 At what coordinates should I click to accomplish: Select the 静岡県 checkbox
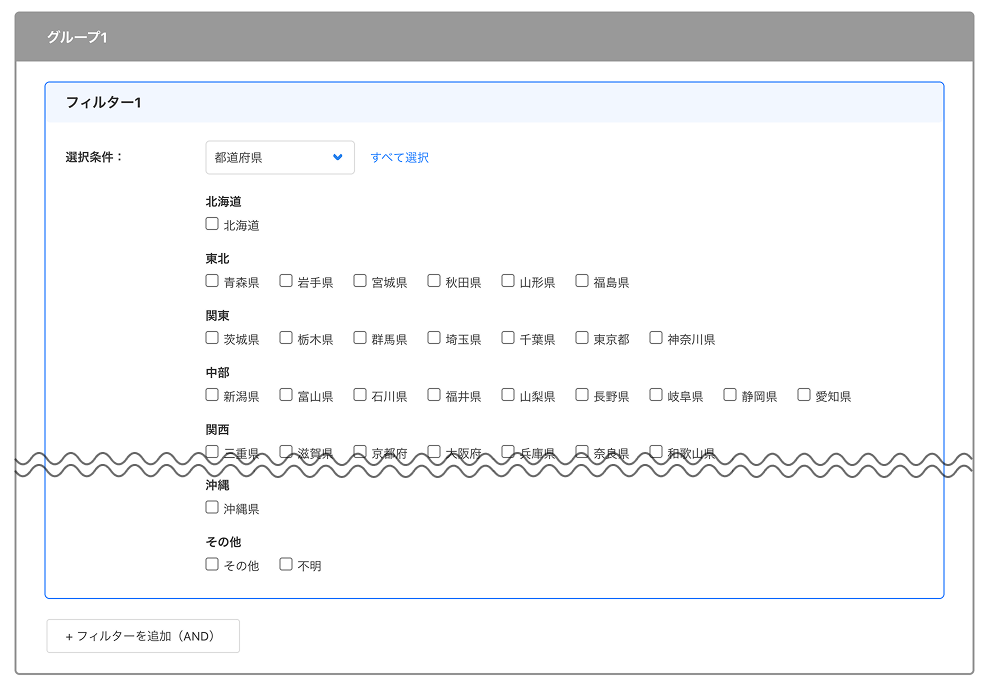pos(730,395)
